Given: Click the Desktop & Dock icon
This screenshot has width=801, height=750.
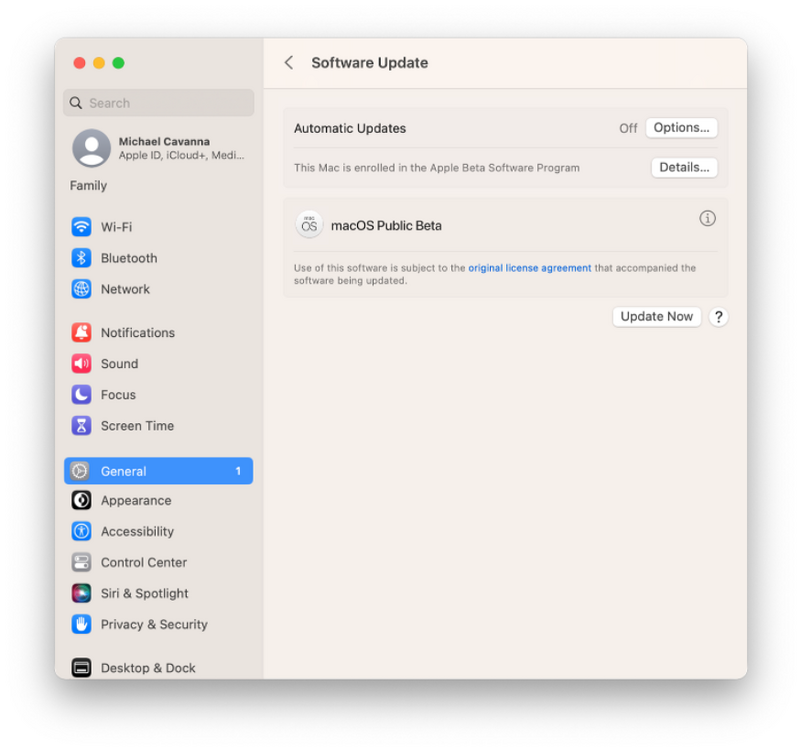Looking at the screenshot, I should click(81, 668).
